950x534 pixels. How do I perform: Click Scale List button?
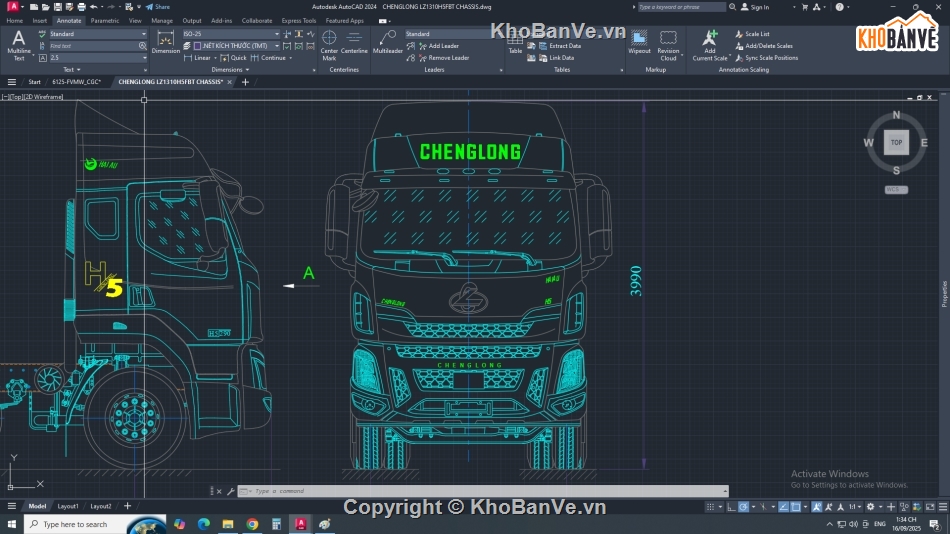[752, 34]
